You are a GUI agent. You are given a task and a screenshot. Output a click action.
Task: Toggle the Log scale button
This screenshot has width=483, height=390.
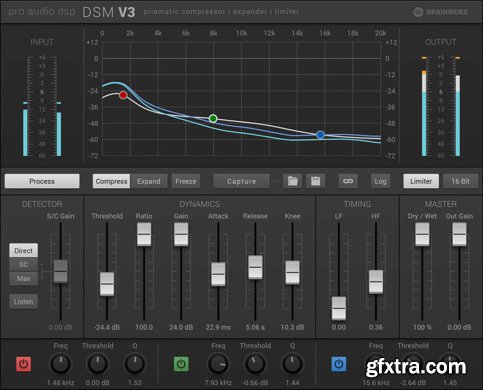(380, 181)
